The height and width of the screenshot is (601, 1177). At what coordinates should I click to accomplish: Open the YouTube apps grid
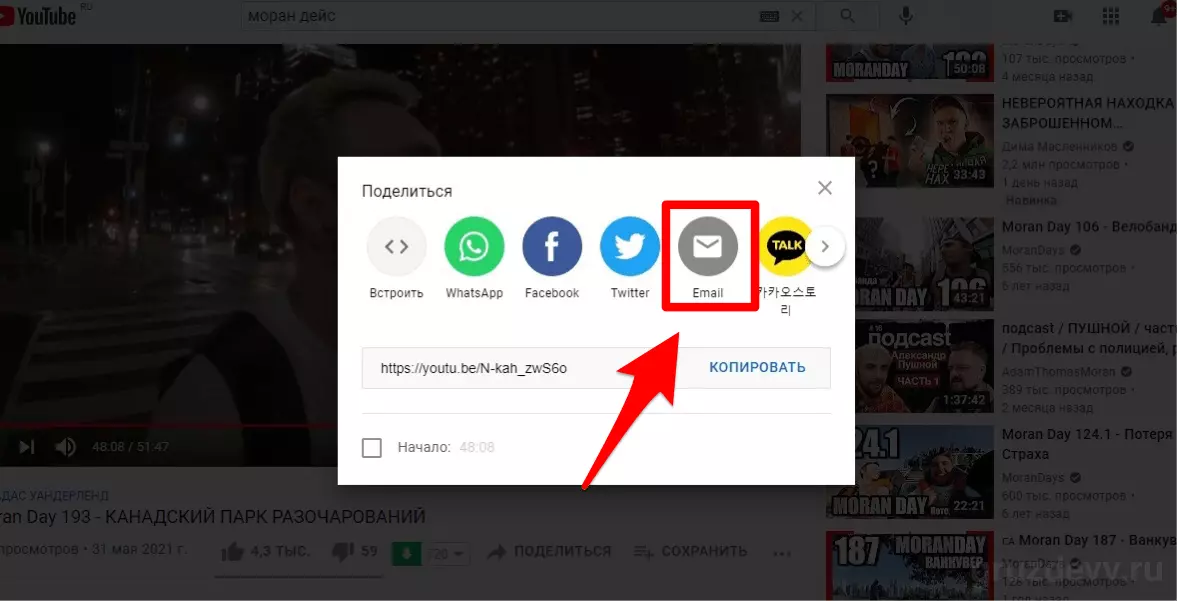click(x=1110, y=16)
